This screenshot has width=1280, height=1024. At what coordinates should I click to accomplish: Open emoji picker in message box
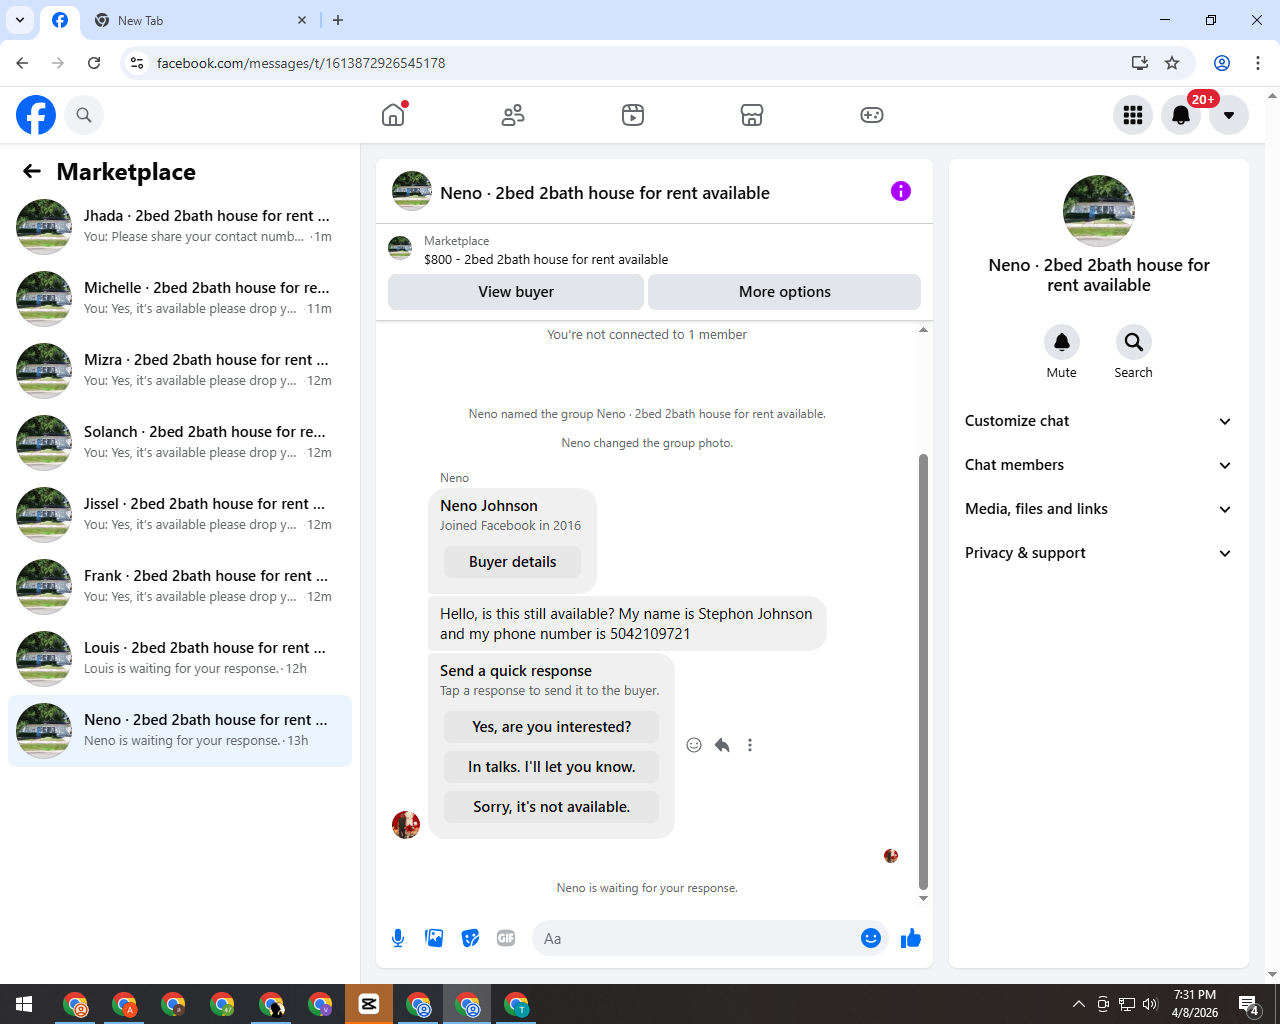[871, 938]
